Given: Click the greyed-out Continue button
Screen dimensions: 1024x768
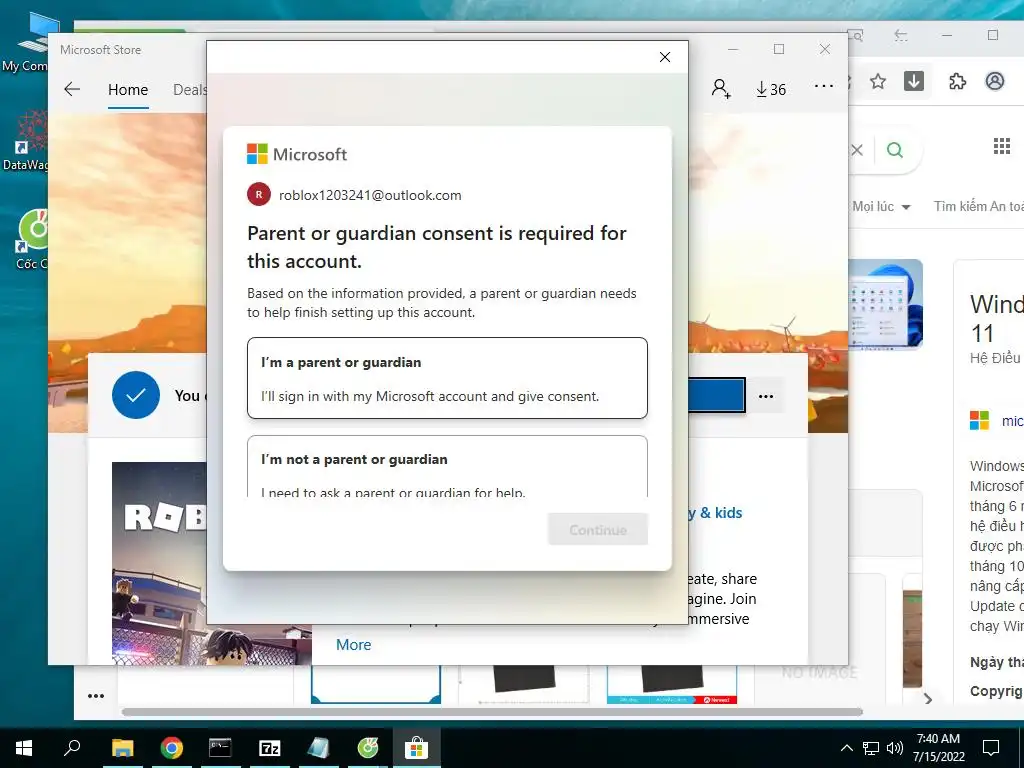Looking at the screenshot, I should click(x=598, y=530).
